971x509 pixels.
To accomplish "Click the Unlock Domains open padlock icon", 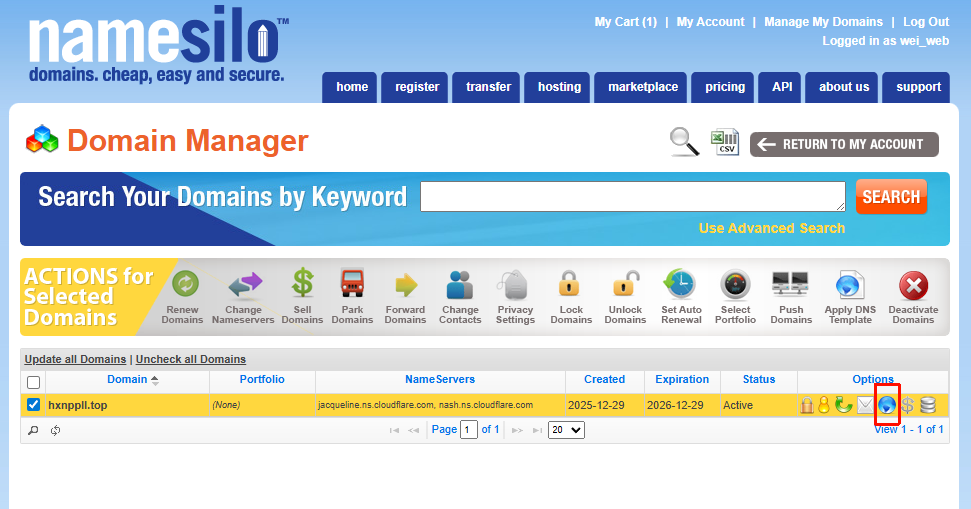I will click(626, 284).
